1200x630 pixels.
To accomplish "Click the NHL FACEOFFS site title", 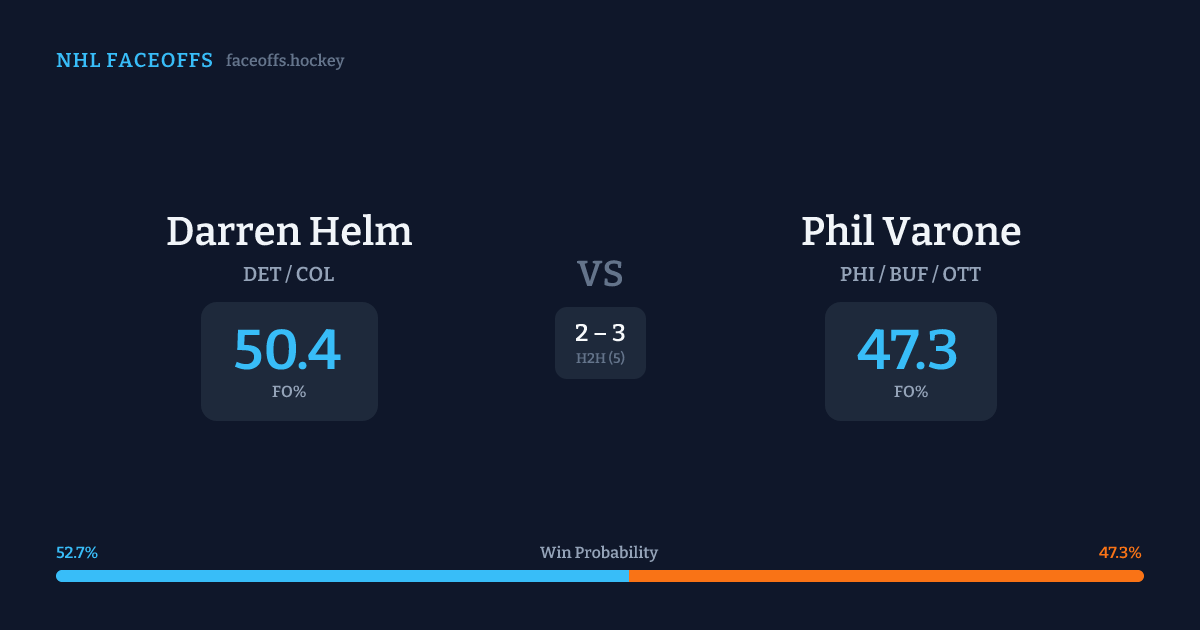I will pos(134,61).
